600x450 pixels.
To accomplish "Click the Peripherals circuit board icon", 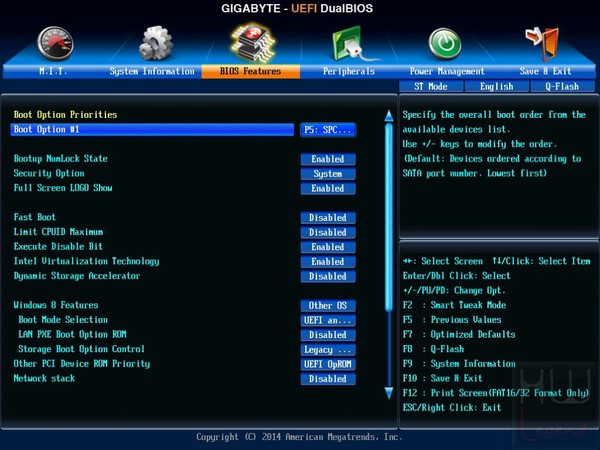I will (353, 43).
